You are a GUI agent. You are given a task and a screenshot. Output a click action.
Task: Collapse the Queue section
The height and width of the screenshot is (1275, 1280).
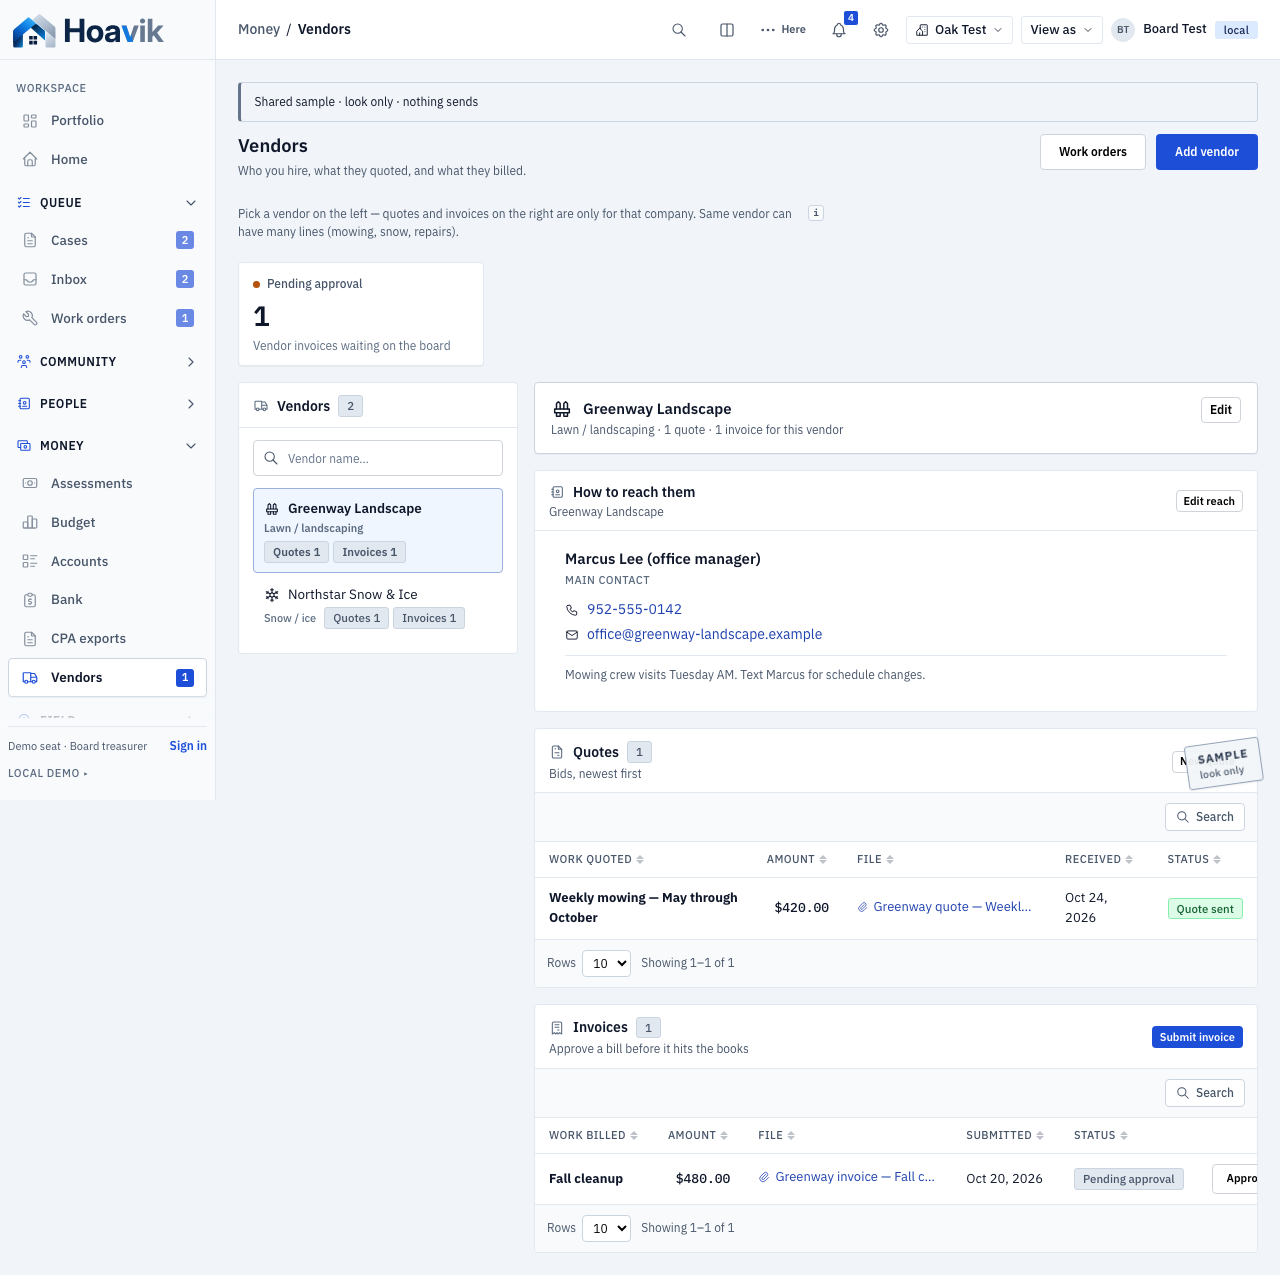[107, 203]
